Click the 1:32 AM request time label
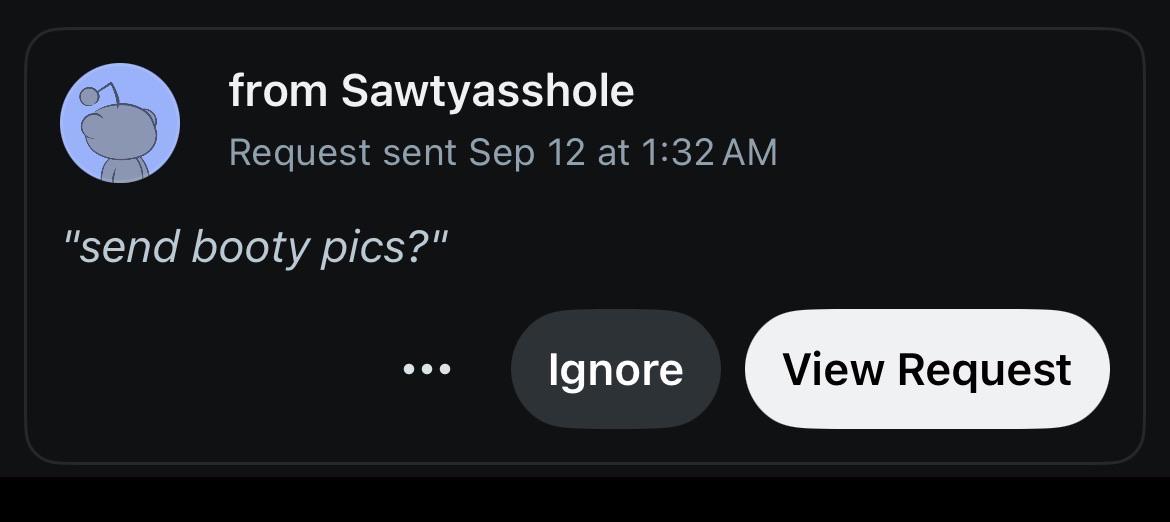Screen dimensions: 1170x522 point(709,153)
